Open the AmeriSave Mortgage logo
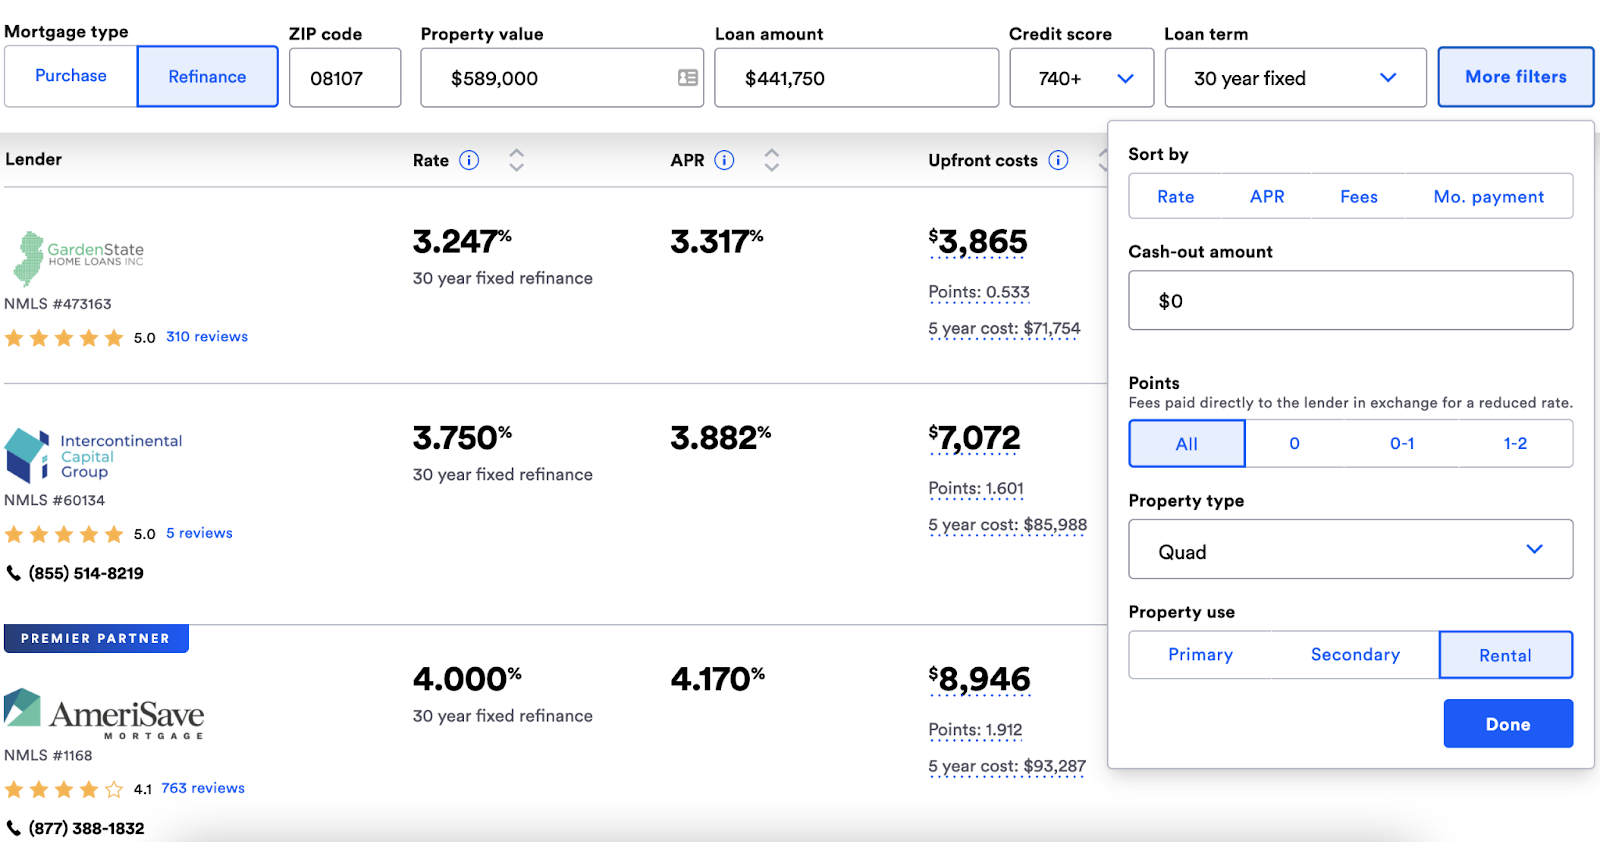The width and height of the screenshot is (1600, 842). pyautogui.click(x=104, y=714)
